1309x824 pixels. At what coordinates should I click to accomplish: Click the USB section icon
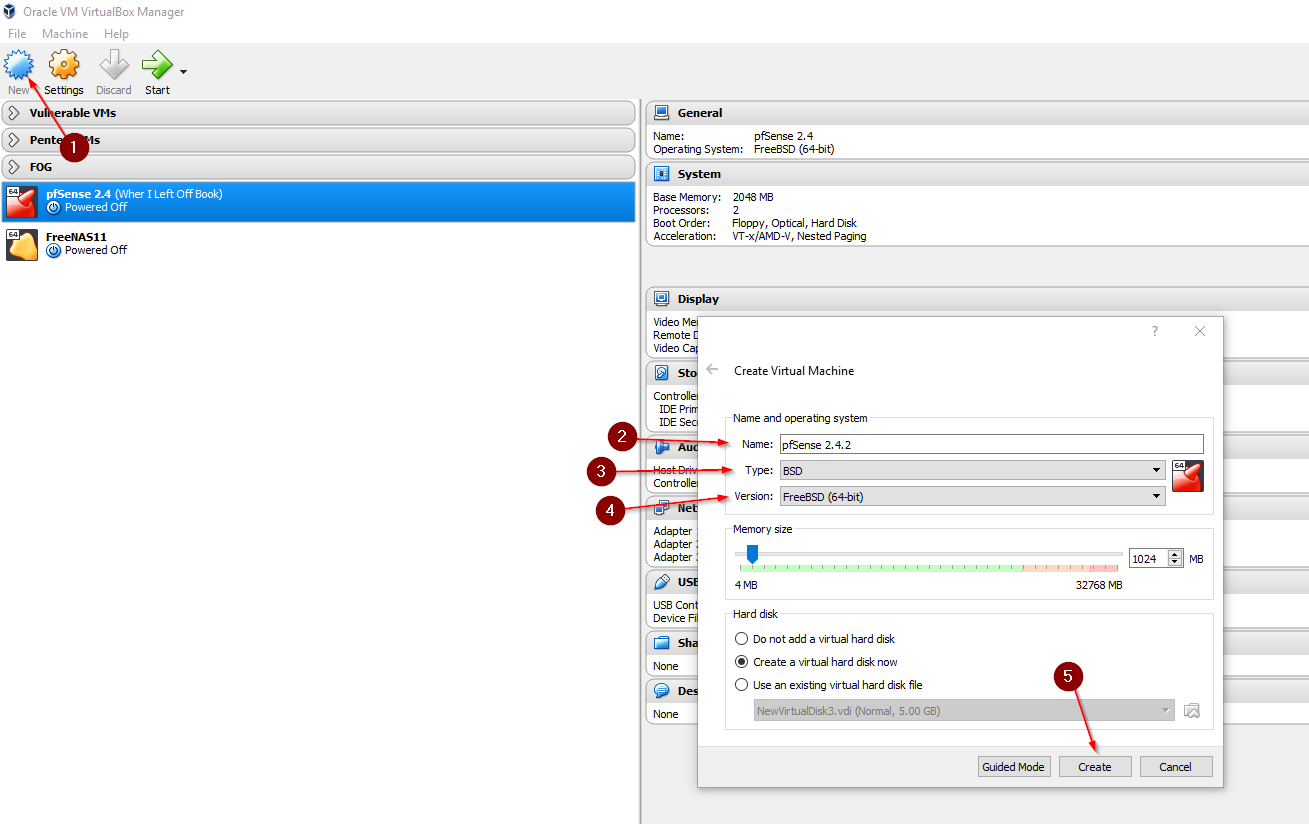point(662,582)
